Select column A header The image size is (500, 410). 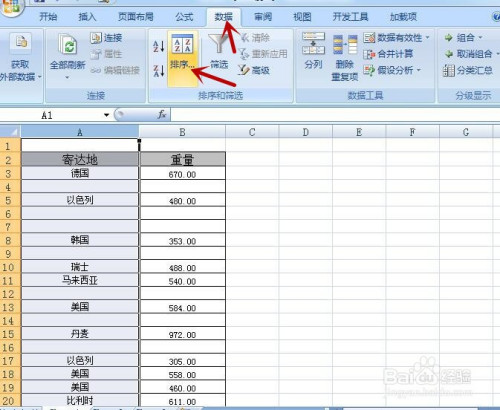click(x=80, y=132)
